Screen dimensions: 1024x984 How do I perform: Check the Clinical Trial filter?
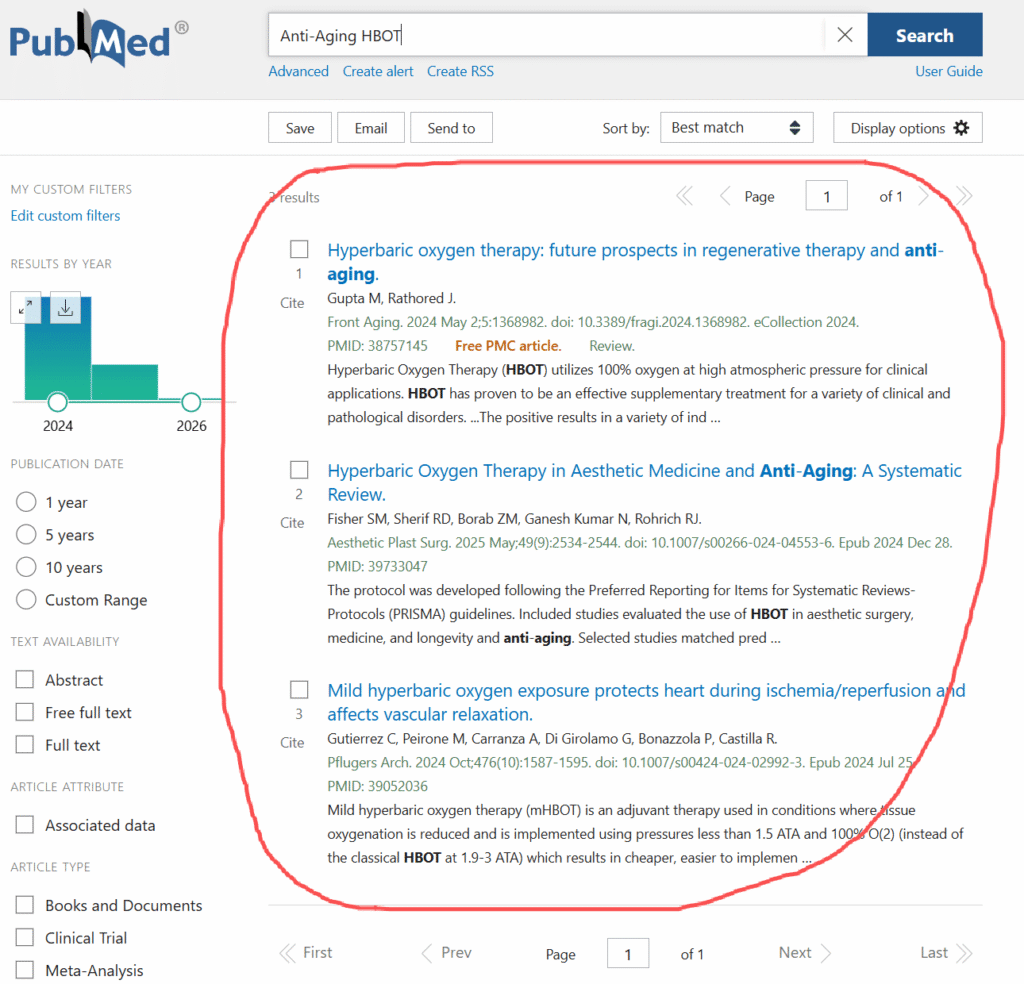[25, 938]
